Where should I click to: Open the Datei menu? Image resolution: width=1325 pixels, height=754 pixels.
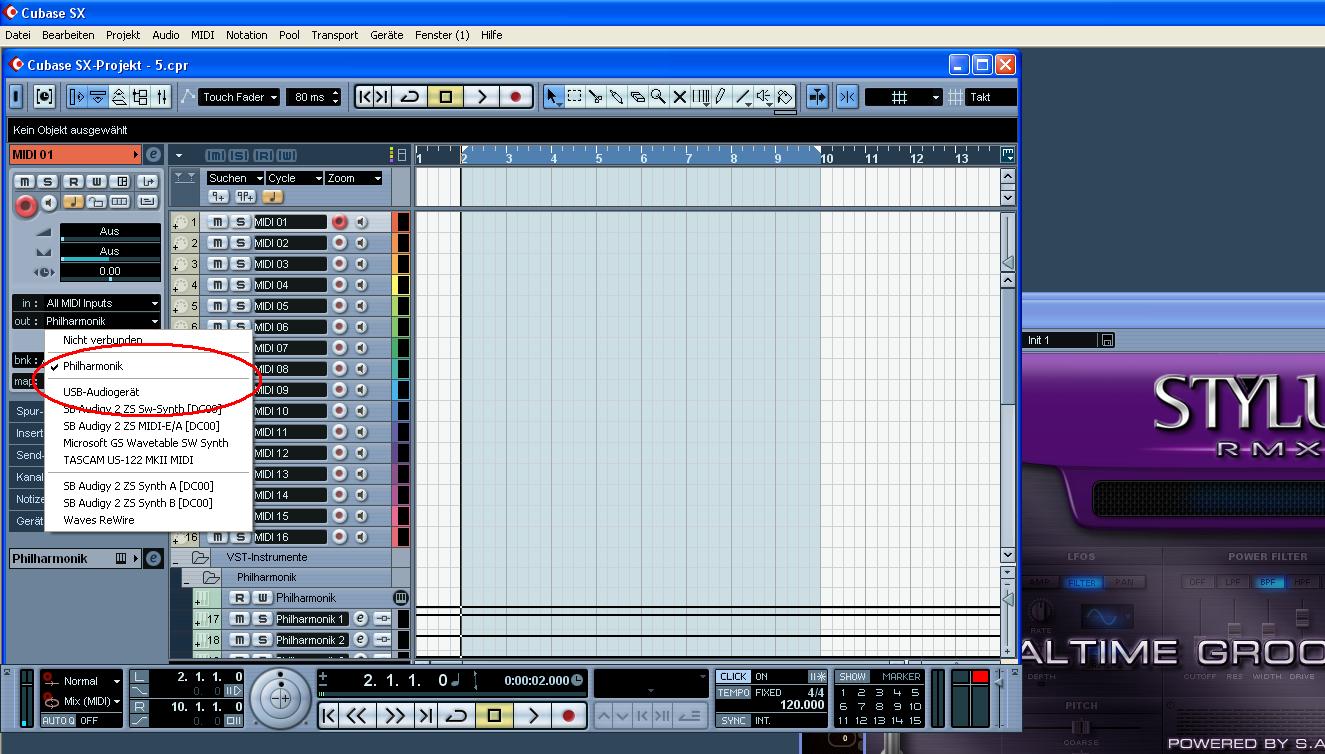point(18,35)
